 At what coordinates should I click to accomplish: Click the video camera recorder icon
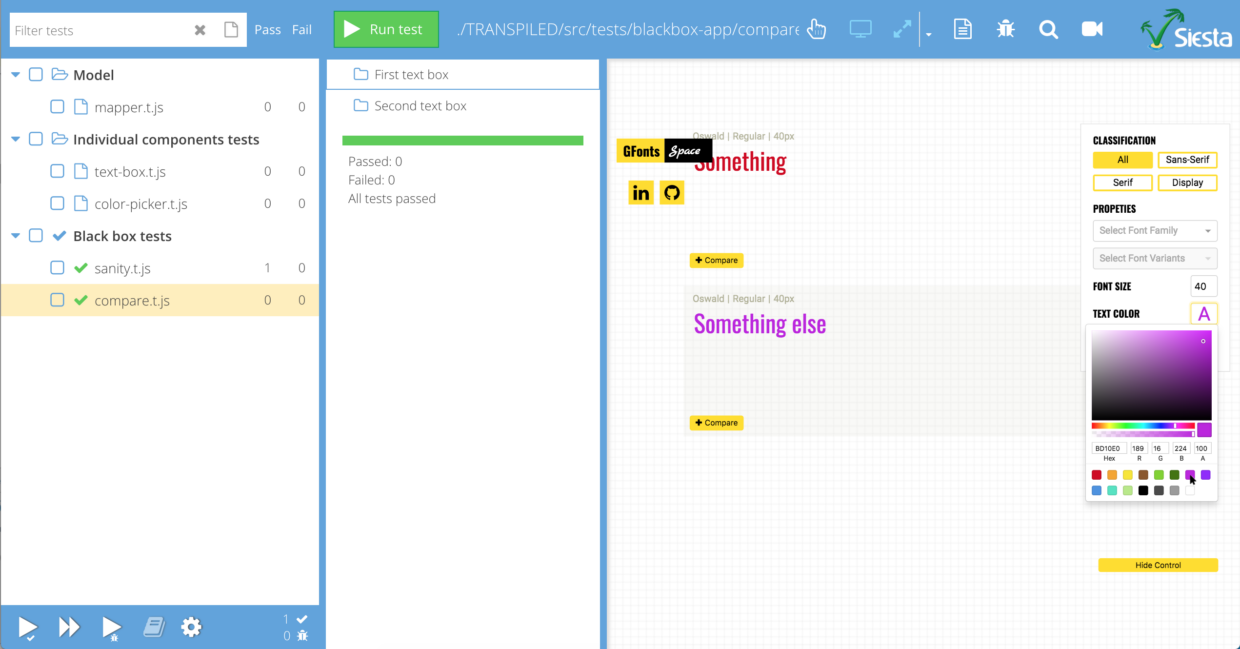(1092, 30)
